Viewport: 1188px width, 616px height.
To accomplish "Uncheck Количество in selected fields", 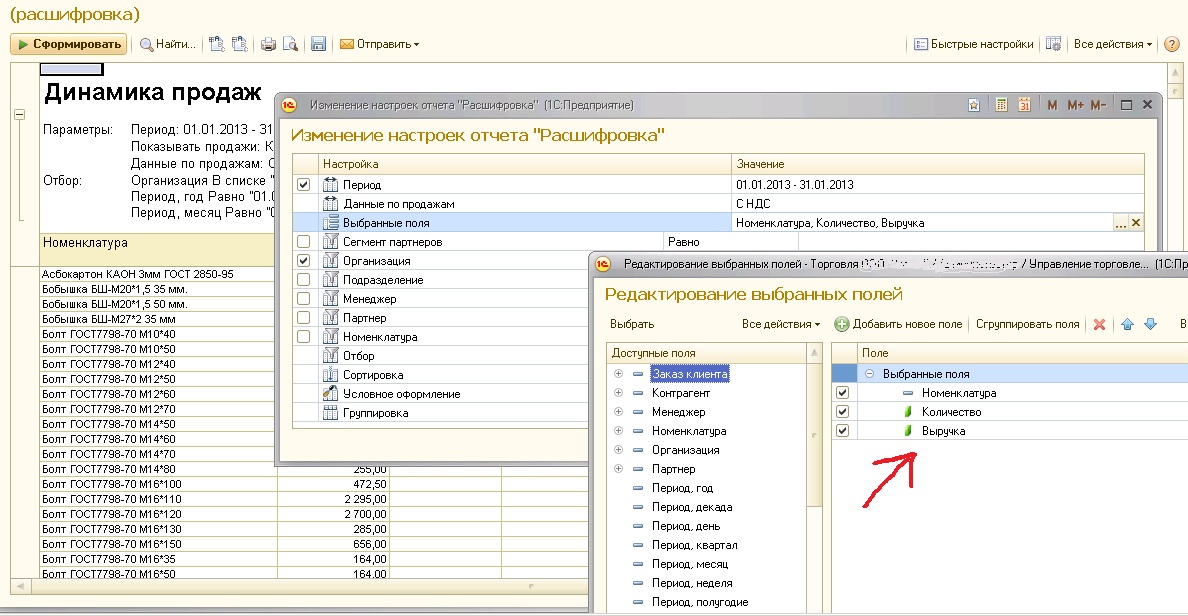I will (843, 411).
